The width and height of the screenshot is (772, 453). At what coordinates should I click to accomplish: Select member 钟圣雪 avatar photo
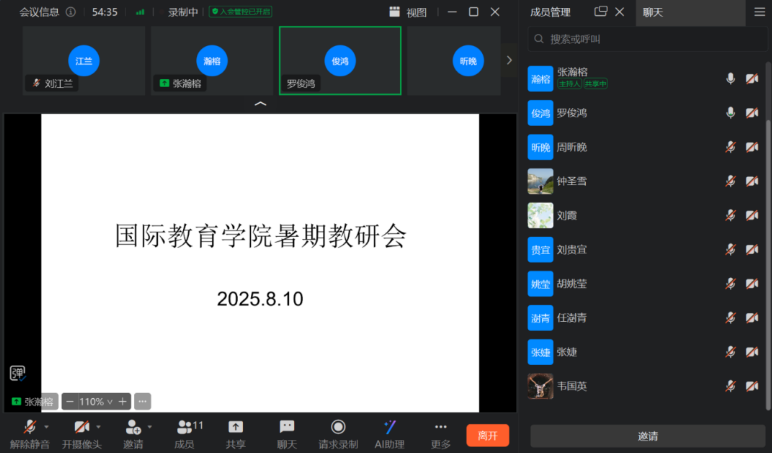click(540, 181)
